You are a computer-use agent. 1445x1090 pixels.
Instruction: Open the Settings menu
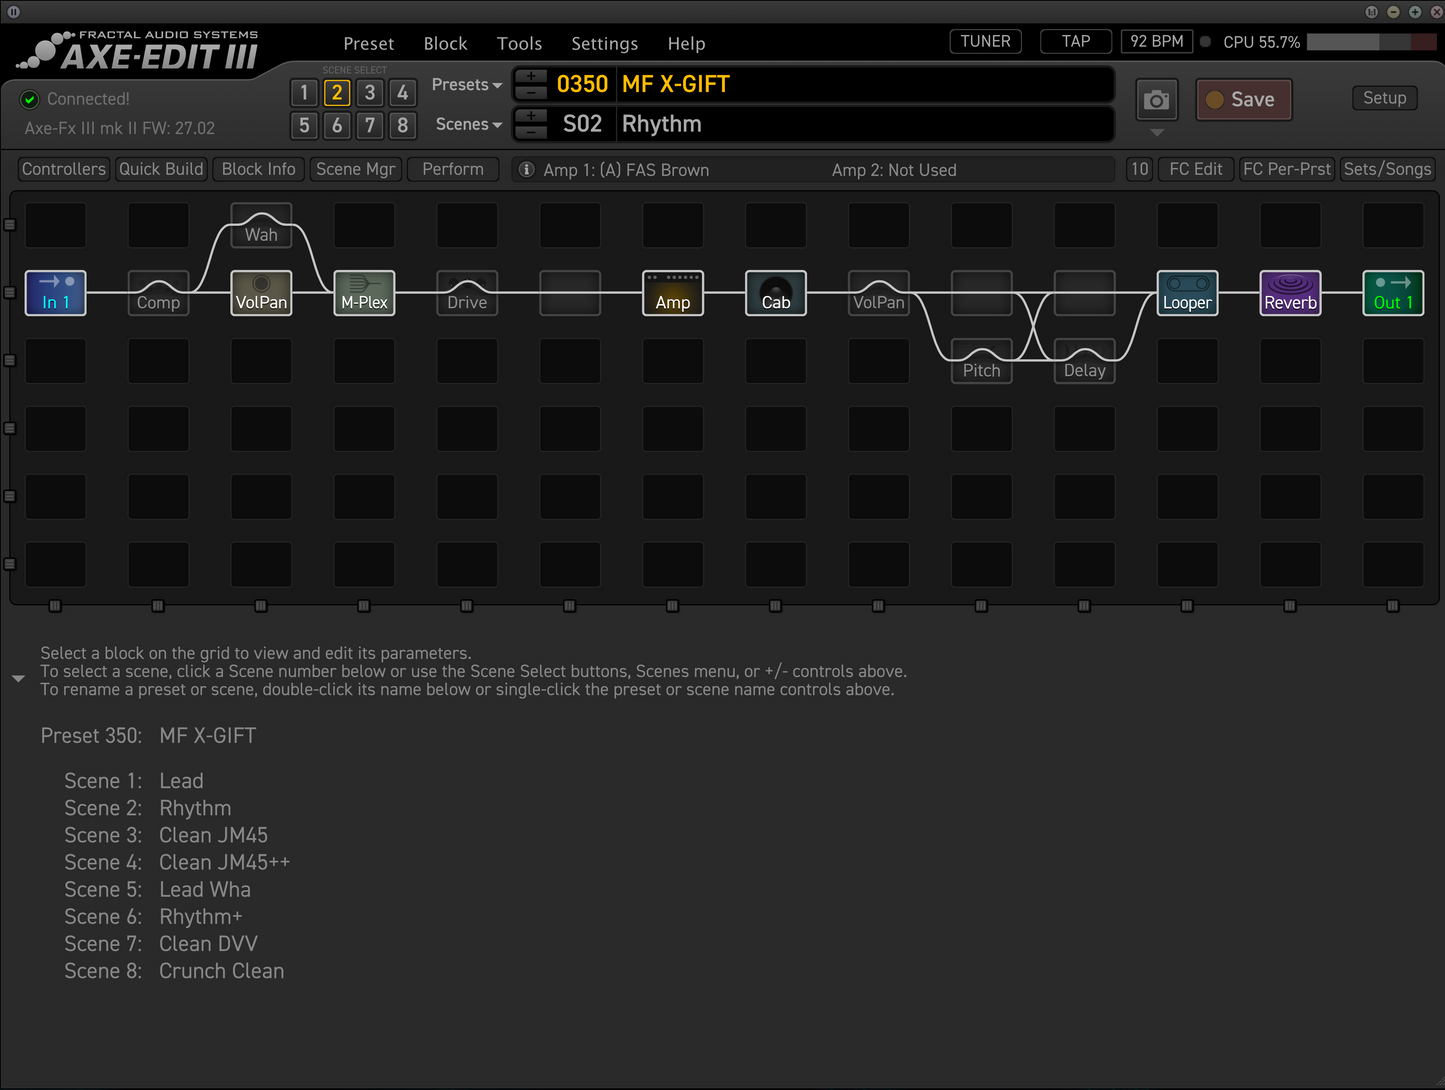click(604, 44)
